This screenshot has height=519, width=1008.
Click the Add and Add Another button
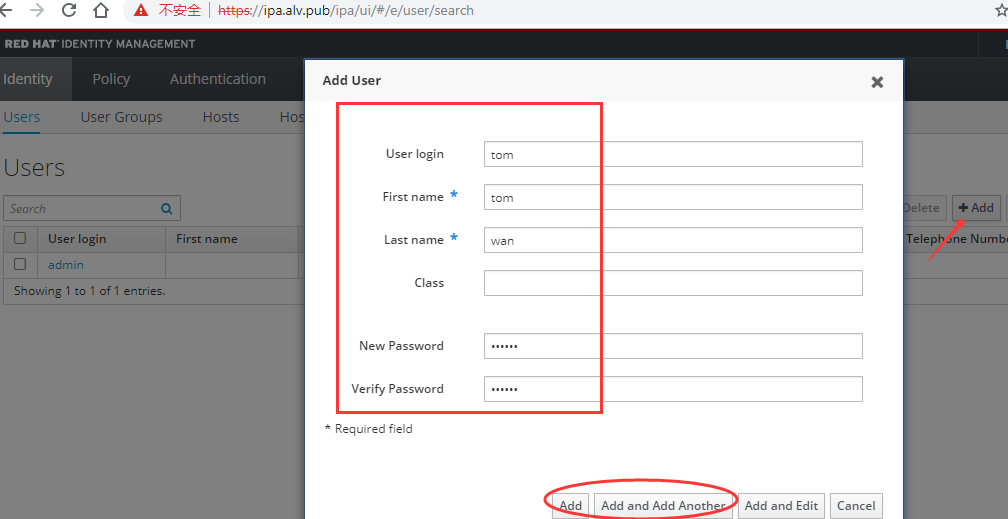pyautogui.click(x=663, y=505)
